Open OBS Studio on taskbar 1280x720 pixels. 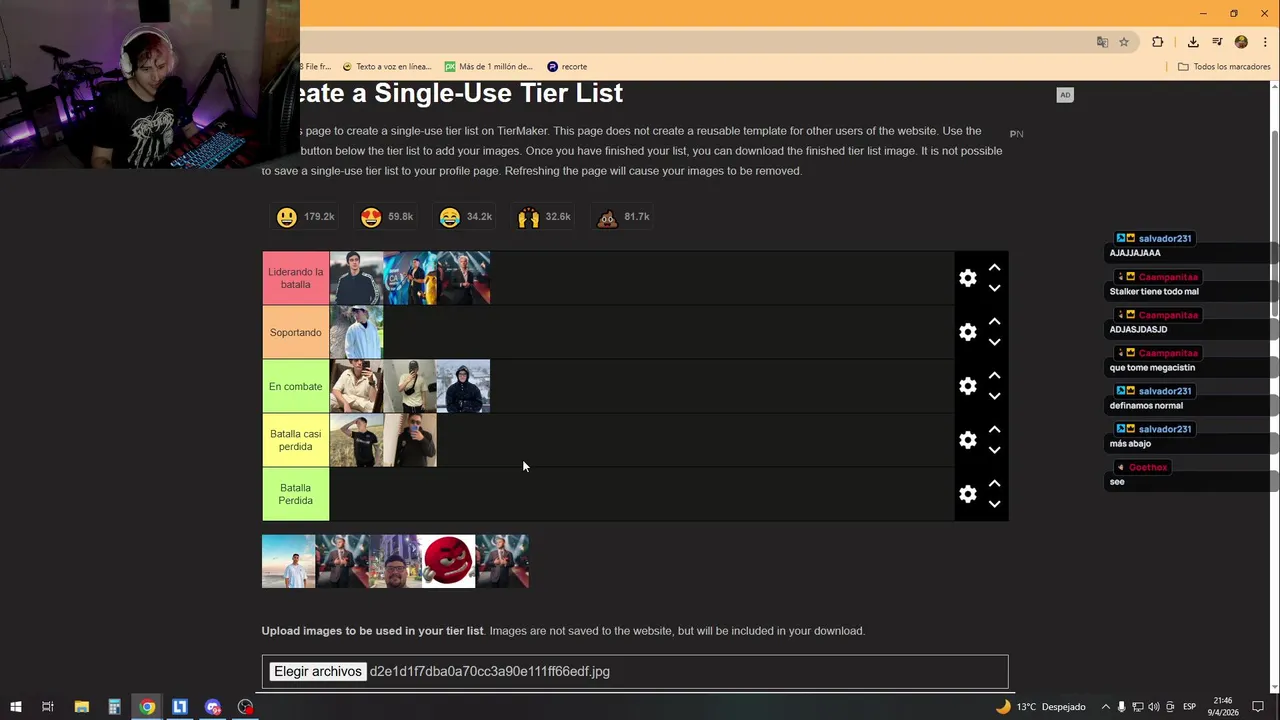(x=245, y=707)
